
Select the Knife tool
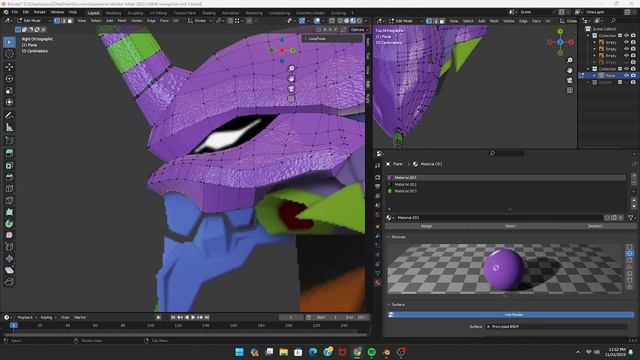pyautogui.click(x=9, y=200)
